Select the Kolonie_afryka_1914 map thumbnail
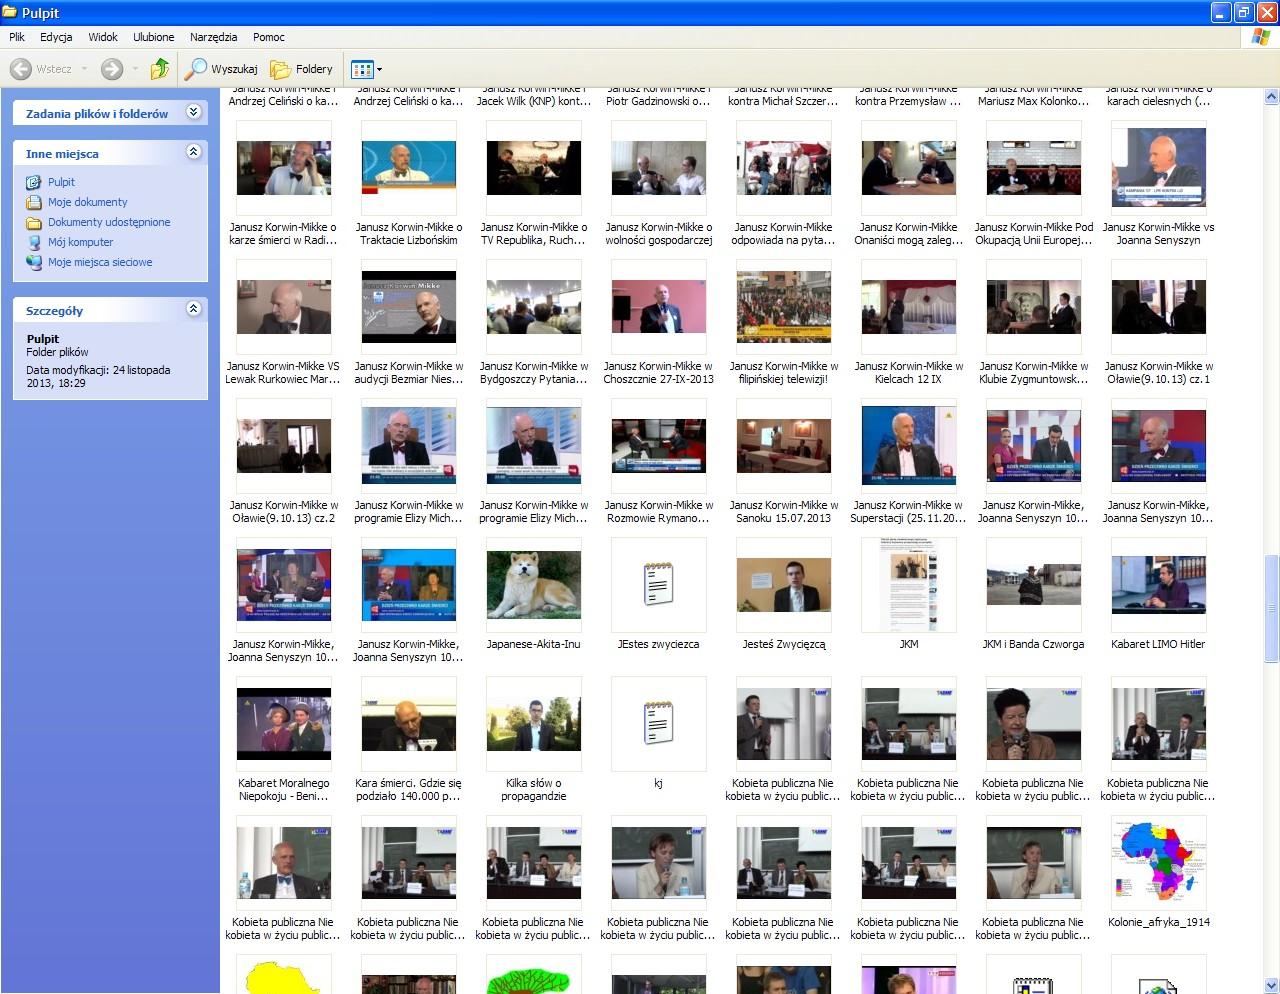 1158,863
